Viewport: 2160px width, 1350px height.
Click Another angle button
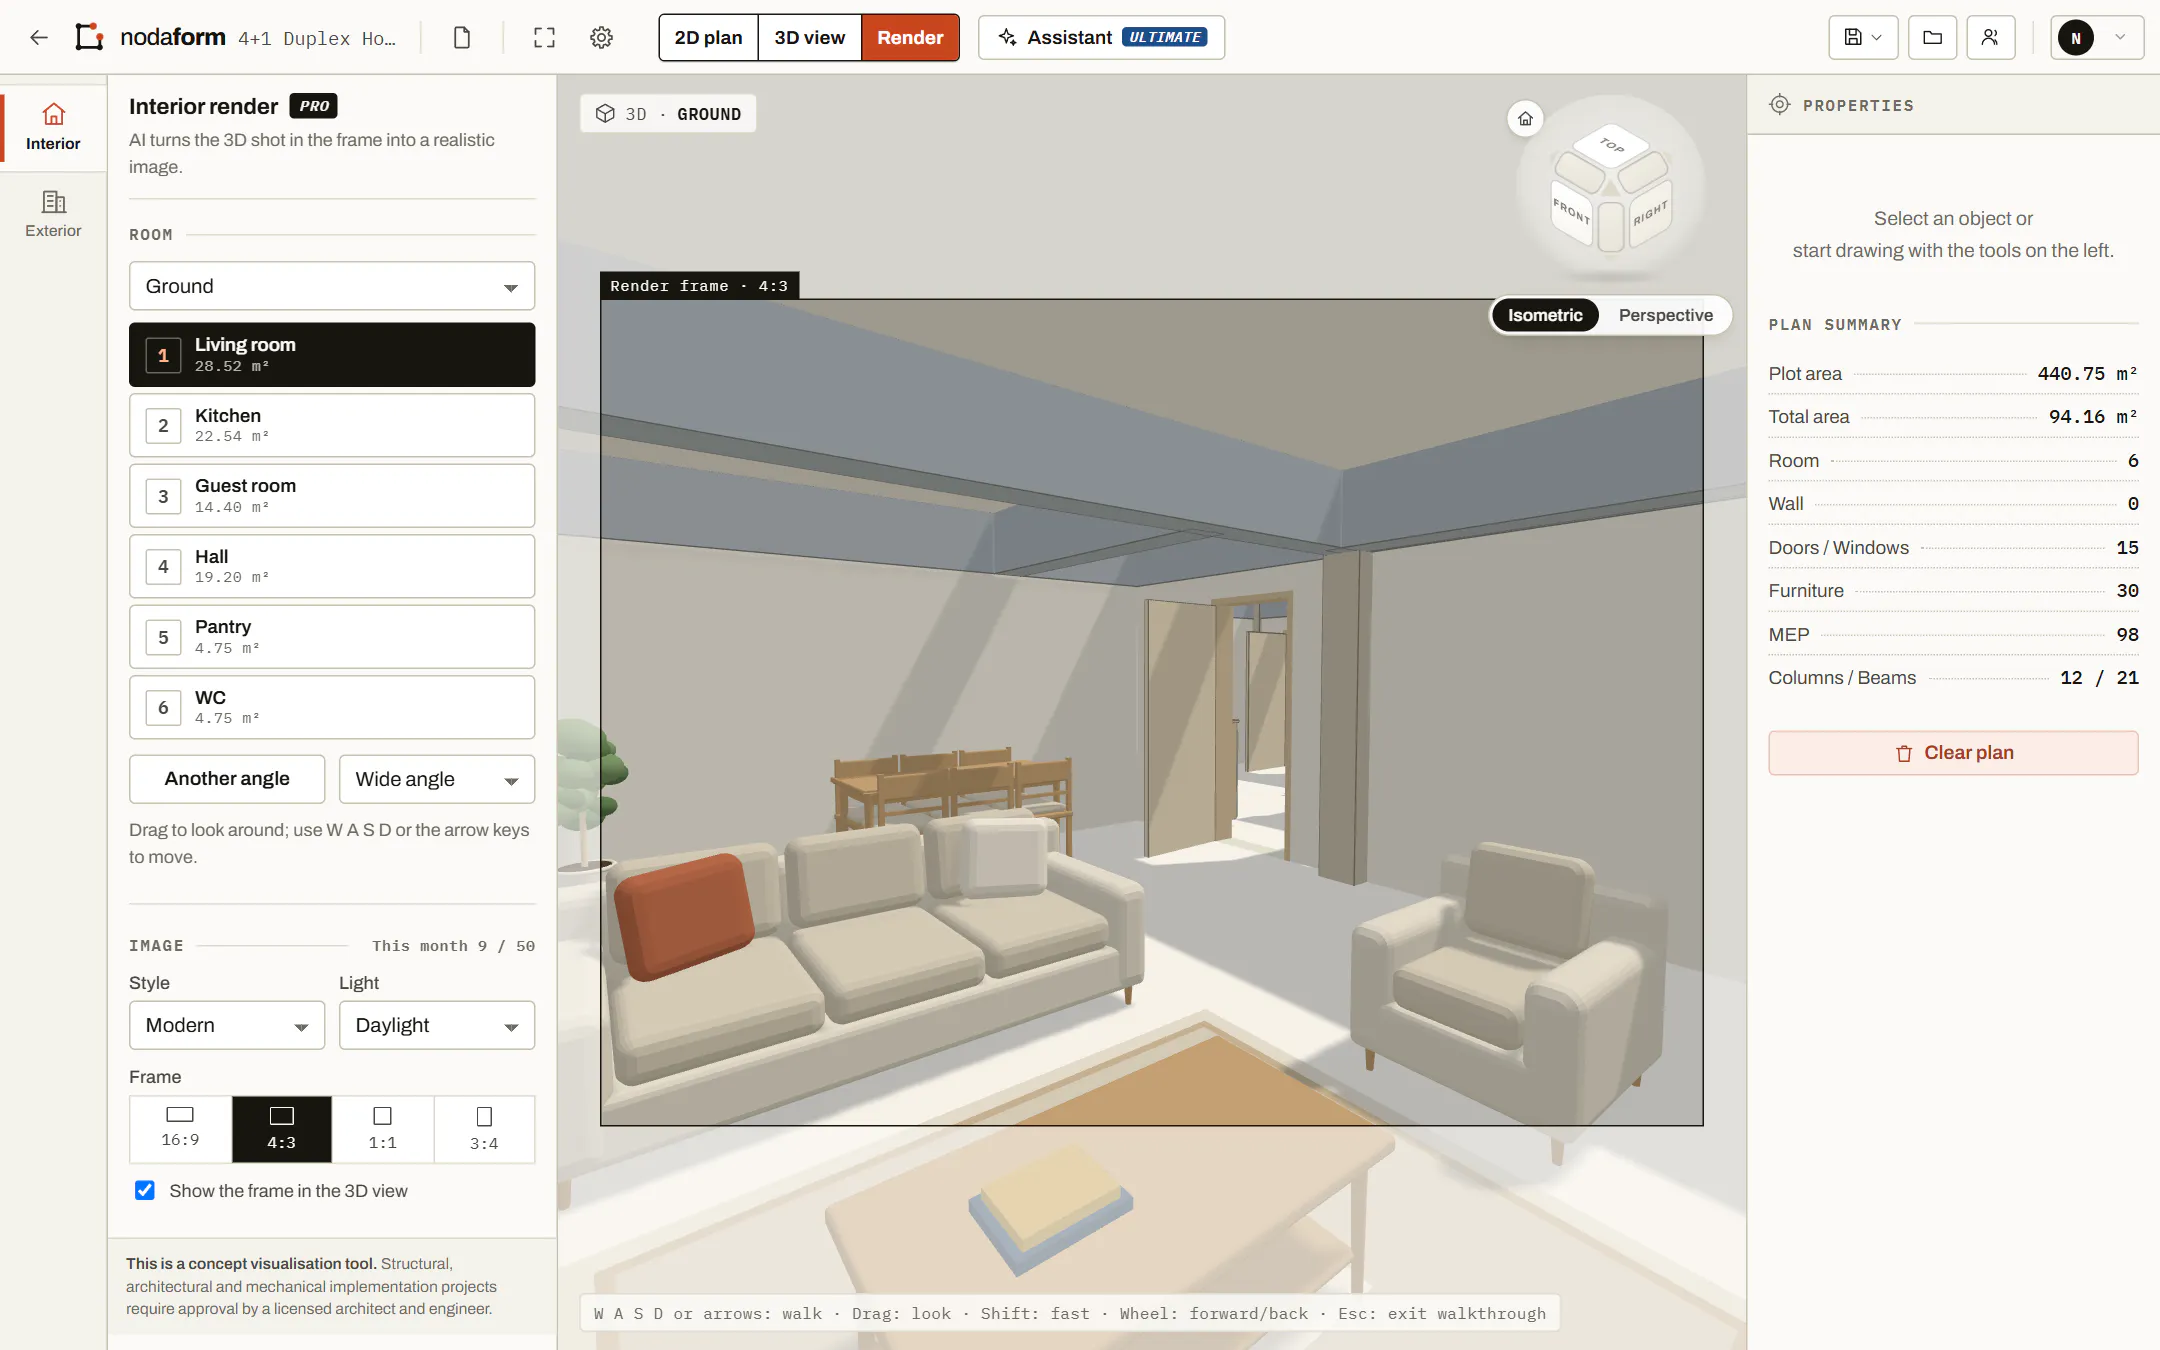(227, 779)
